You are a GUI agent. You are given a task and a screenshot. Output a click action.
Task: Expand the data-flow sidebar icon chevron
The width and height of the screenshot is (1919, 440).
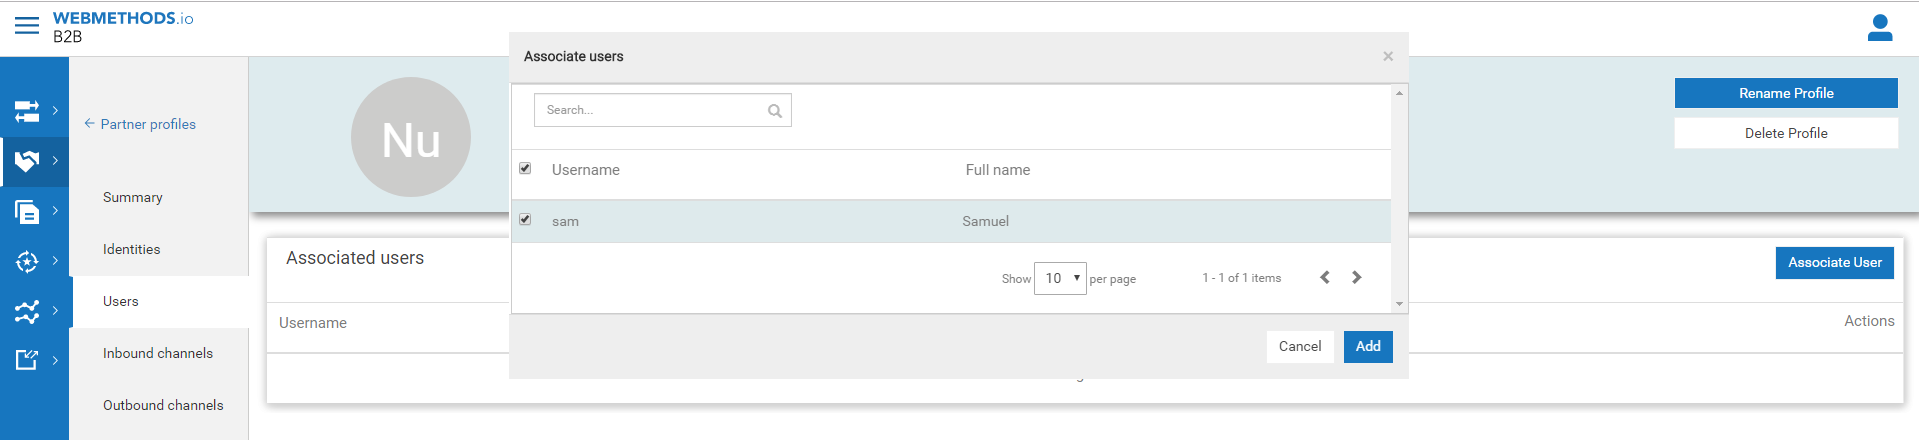click(x=55, y=110)
